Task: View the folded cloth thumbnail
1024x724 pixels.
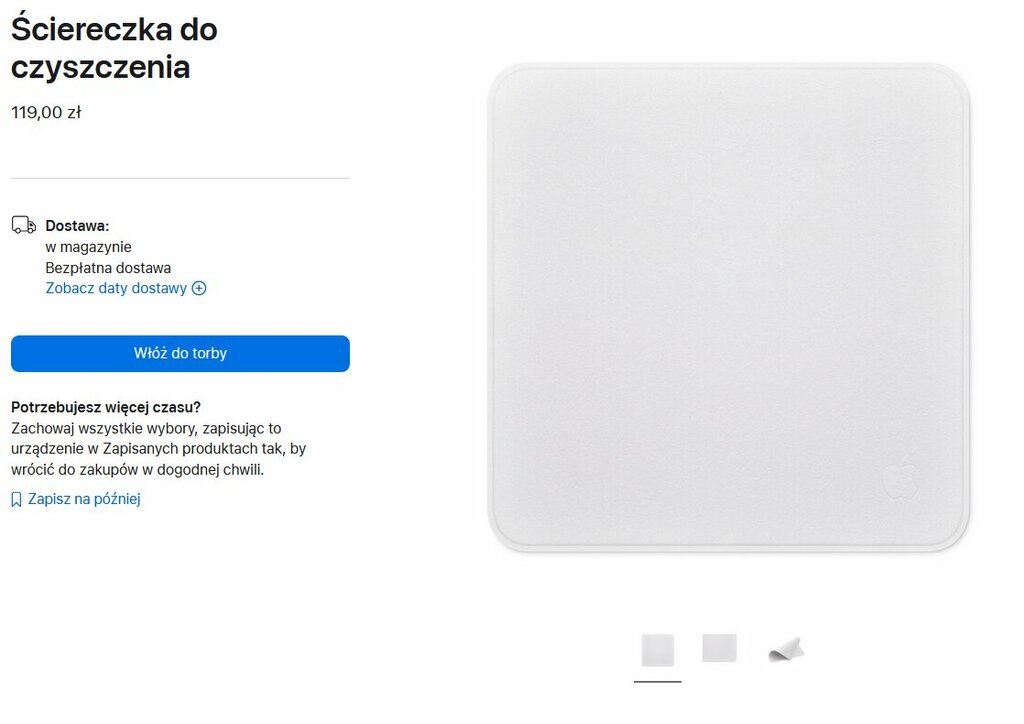Action: pyautogui.click(x=786, y=650)
